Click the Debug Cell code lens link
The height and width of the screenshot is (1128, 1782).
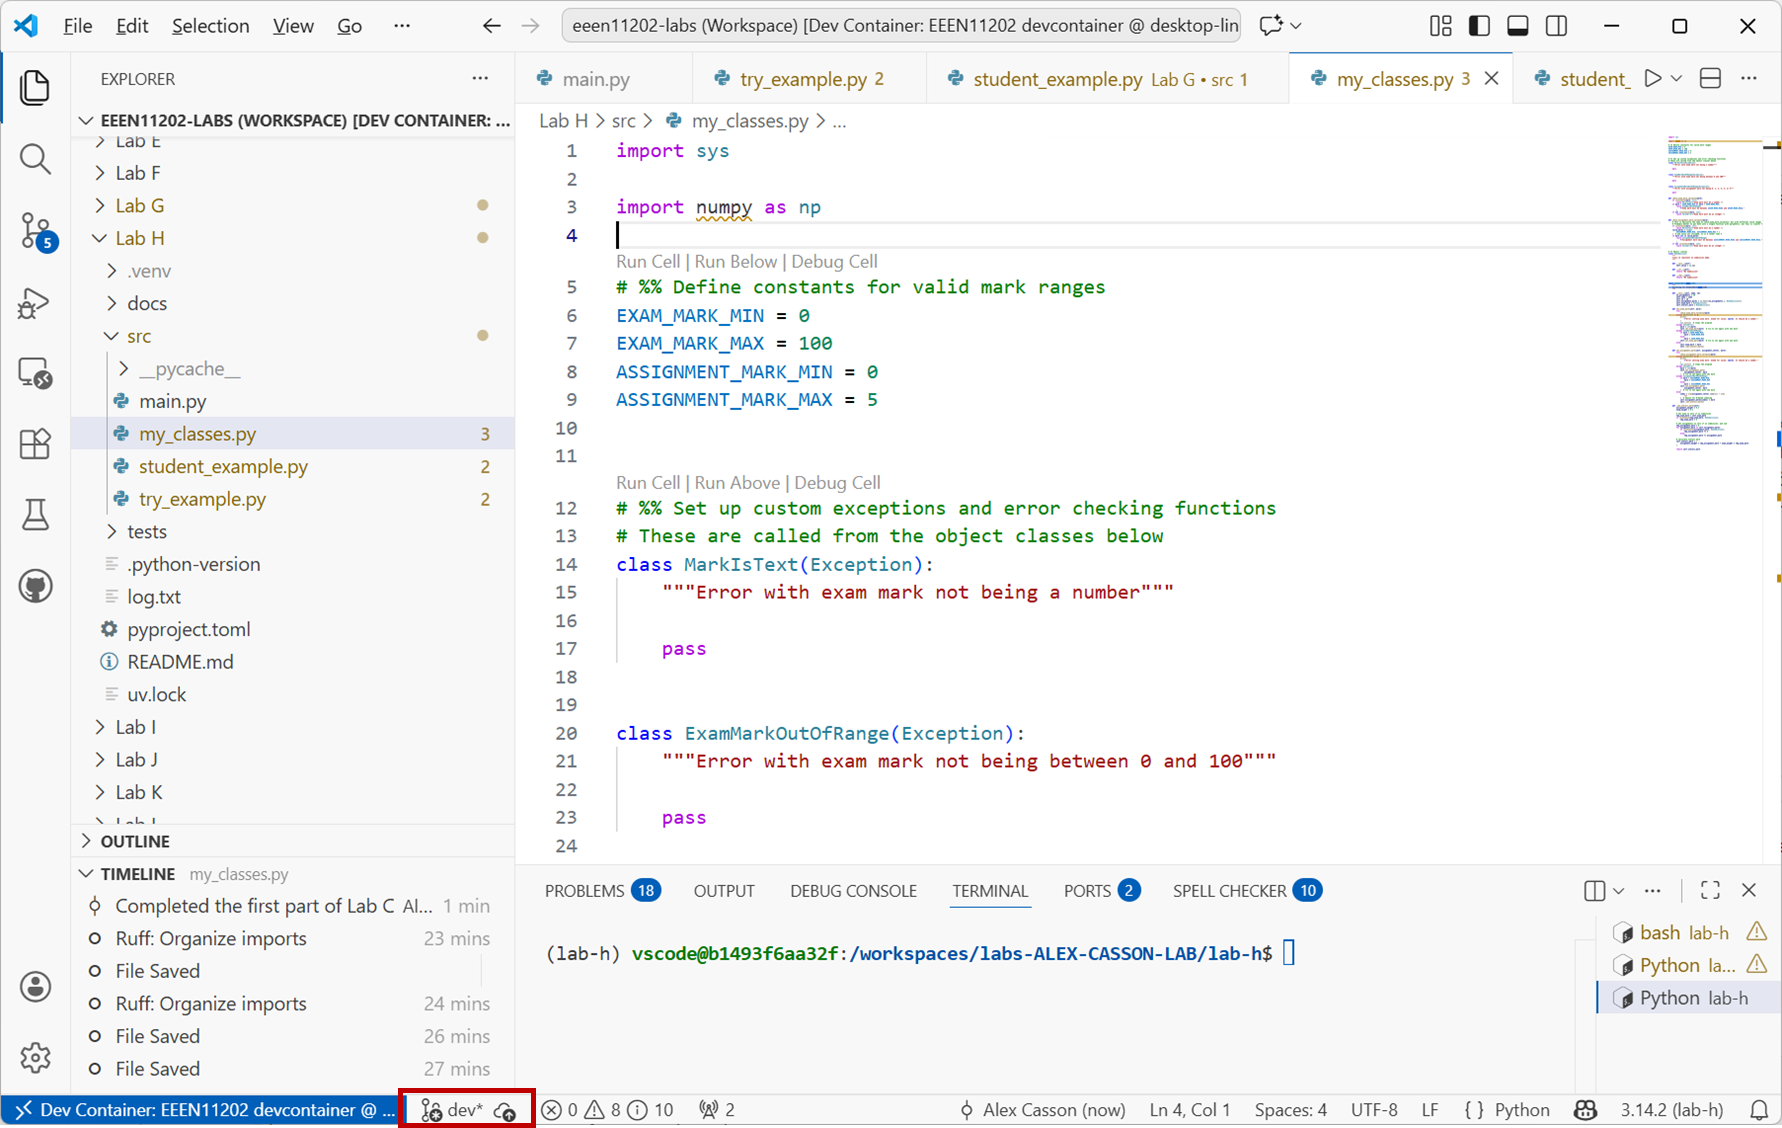(x=834, y=261)
